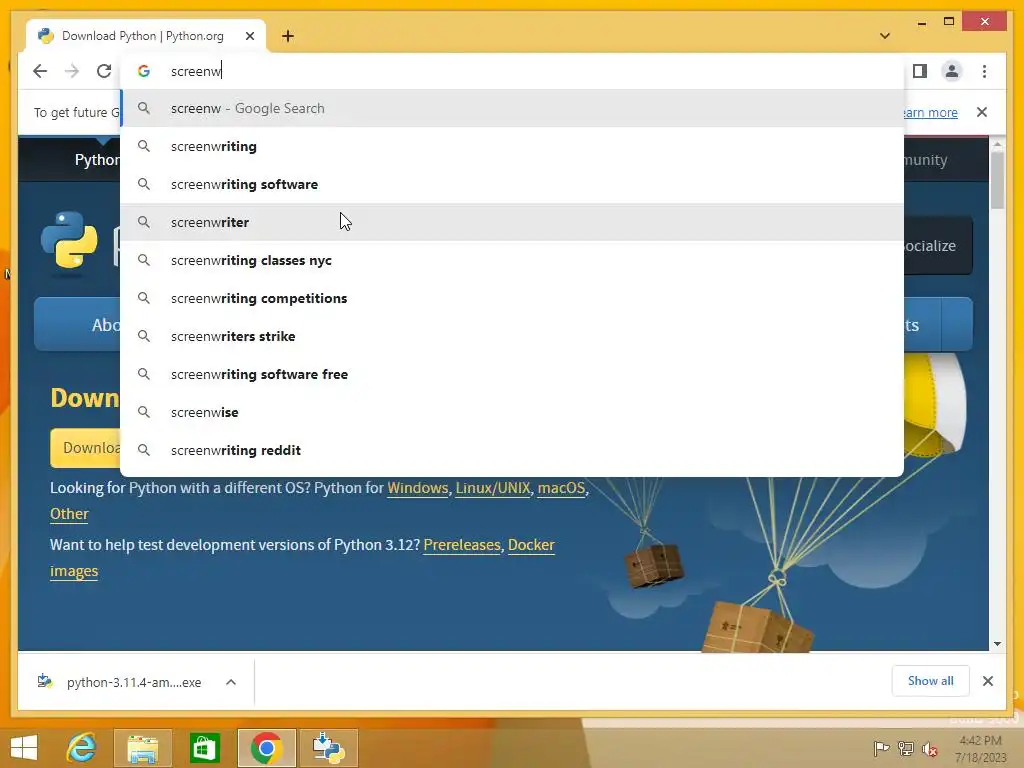Open Chrome's three-dot menu
The image size is (1024, 768).
pyautogui.click(x=984, y=71)
